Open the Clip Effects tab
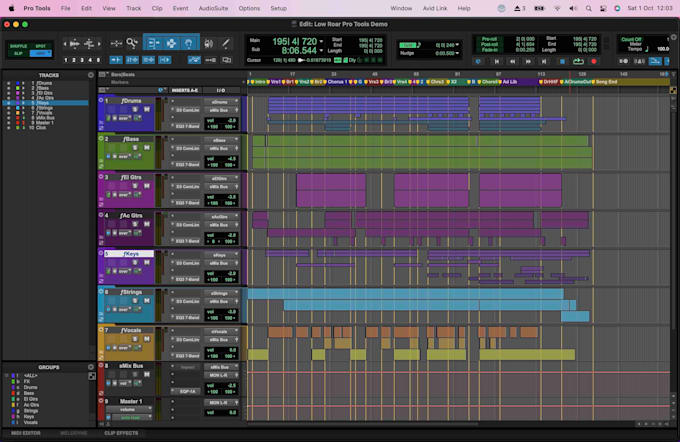This screenshot has width=680, height=442. 121,433
